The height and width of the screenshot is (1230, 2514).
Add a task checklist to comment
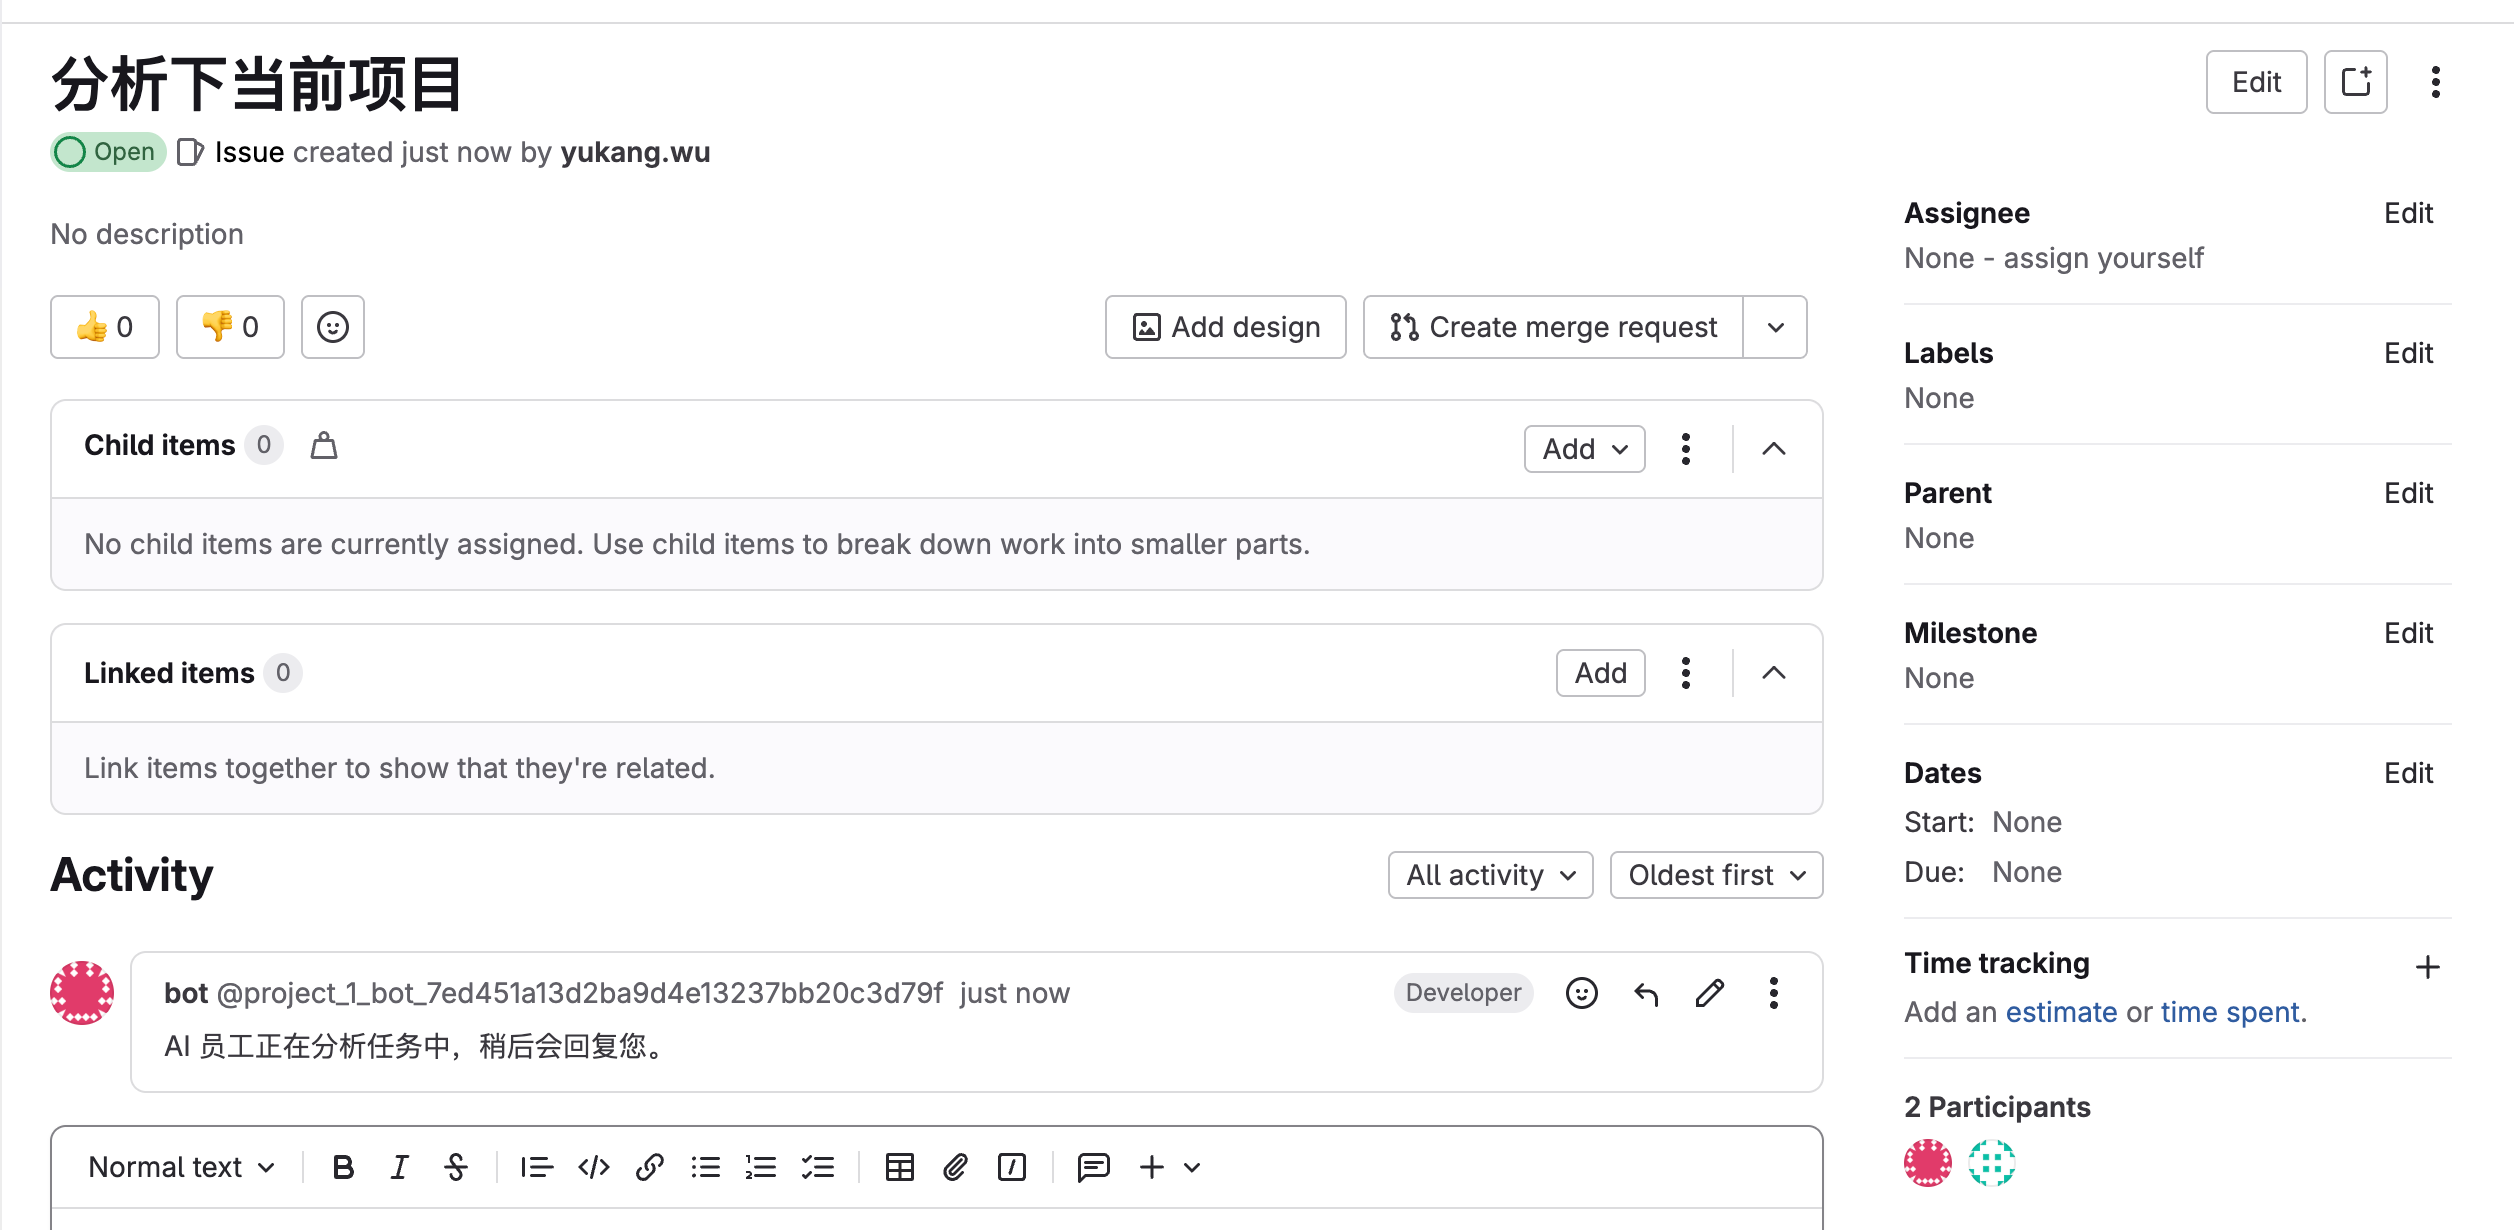[x=818, y=1167]
